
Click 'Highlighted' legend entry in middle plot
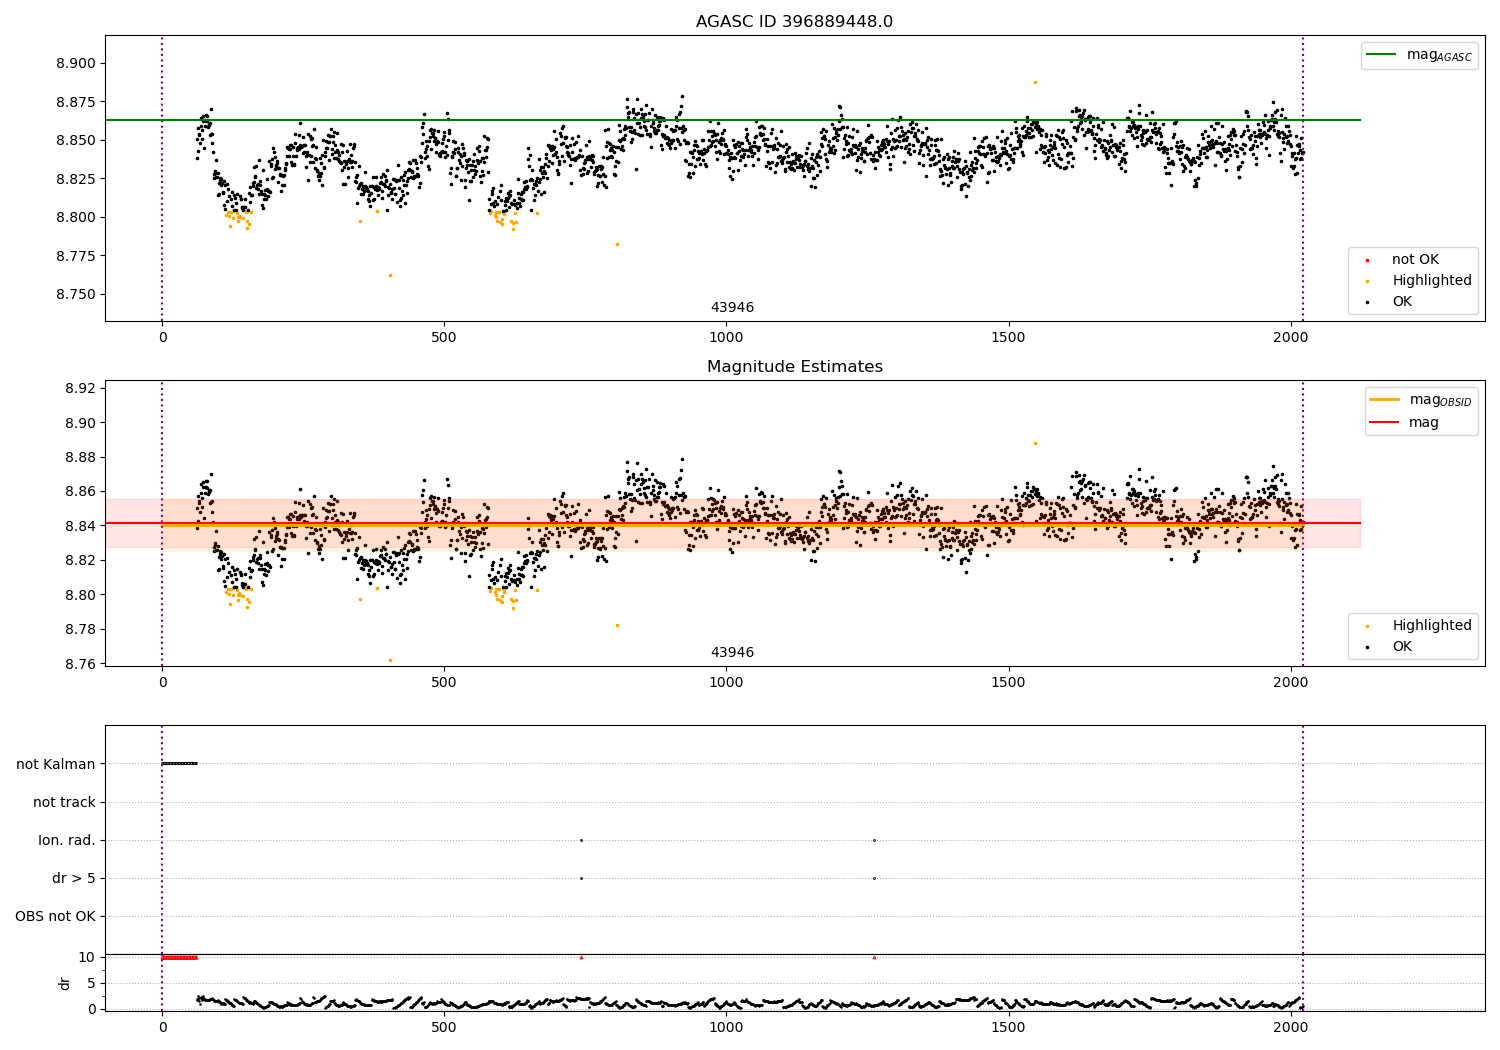coord(1432,626)
